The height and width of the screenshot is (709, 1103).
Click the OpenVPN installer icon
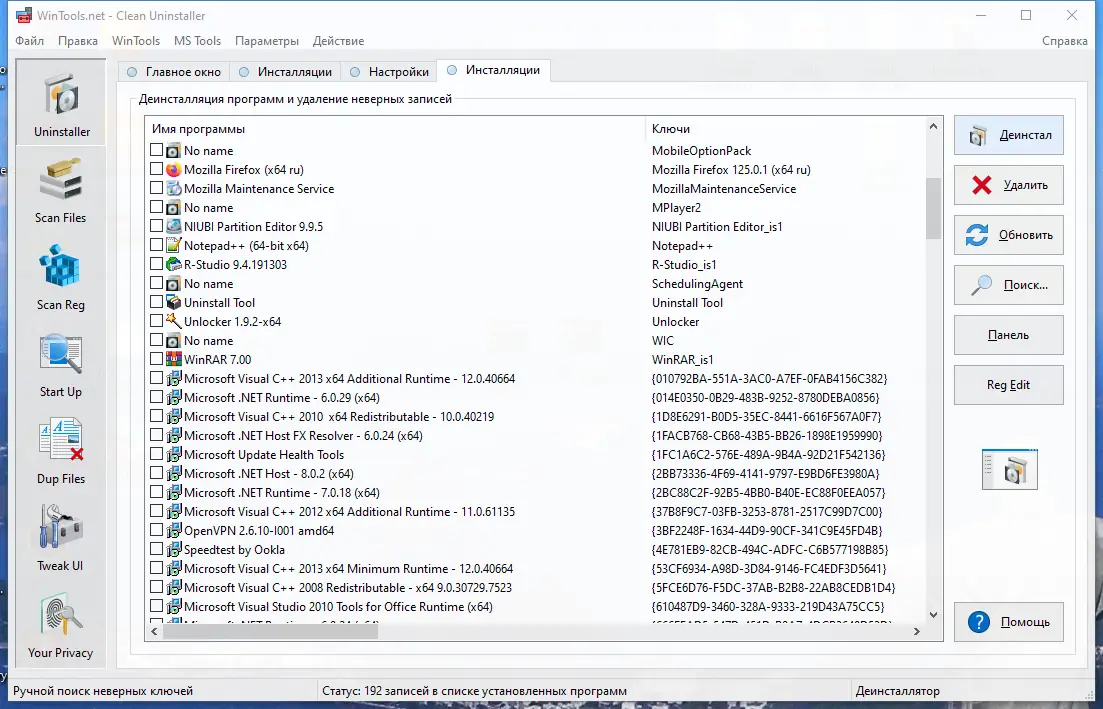173,530
